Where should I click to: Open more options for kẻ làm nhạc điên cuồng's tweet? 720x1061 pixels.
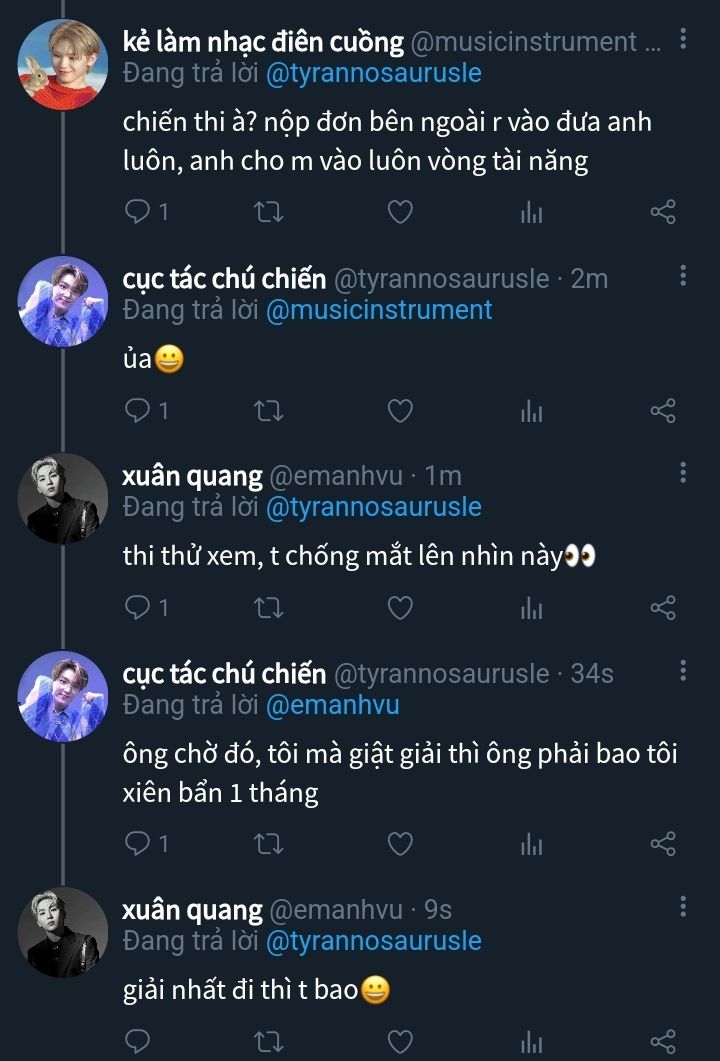683,40
